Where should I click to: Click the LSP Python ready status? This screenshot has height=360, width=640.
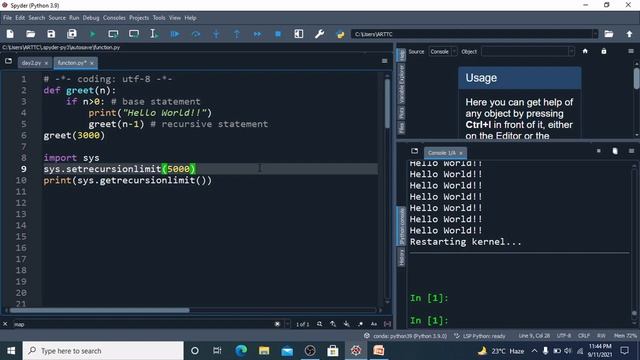point(480,336)
